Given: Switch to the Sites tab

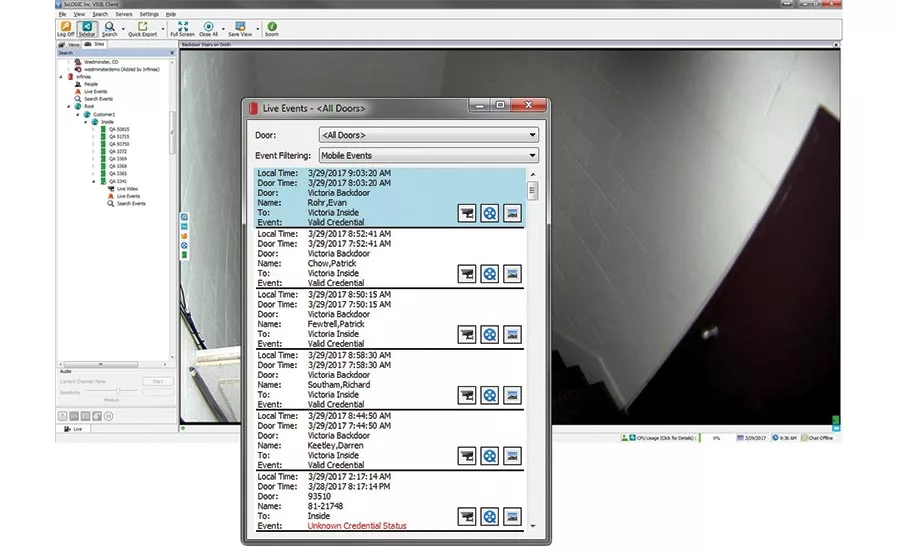Looking at the screenshot, I should pos(95,45).
